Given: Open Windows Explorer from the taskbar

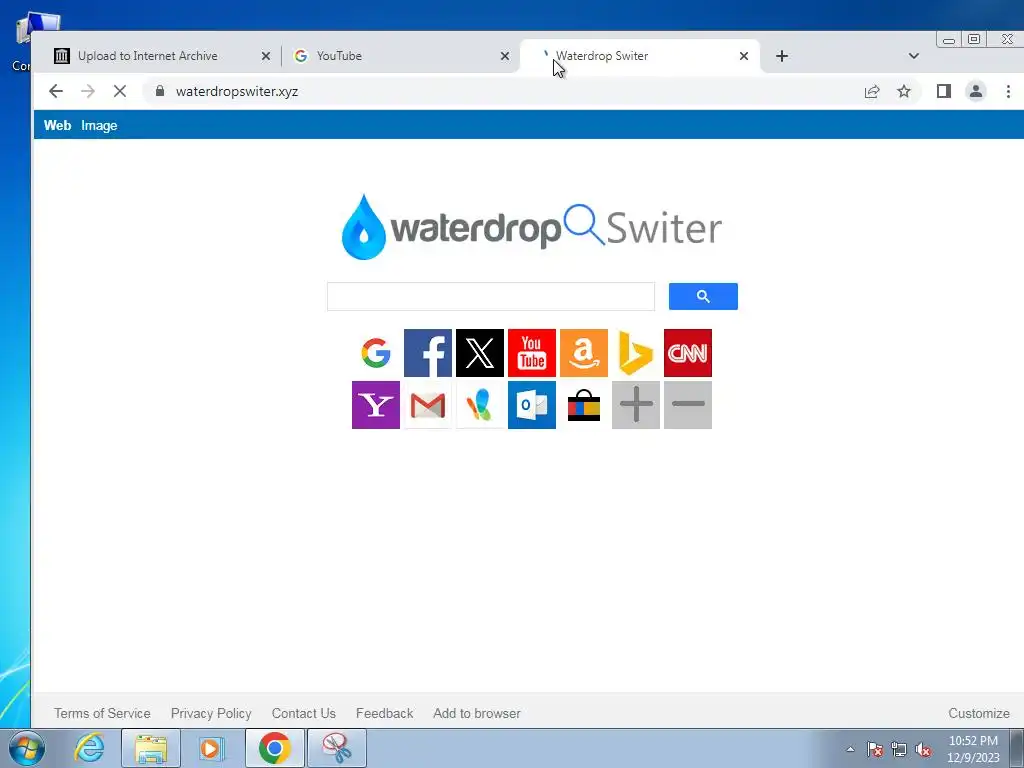Looking at the screenshot, I should 151,748.
